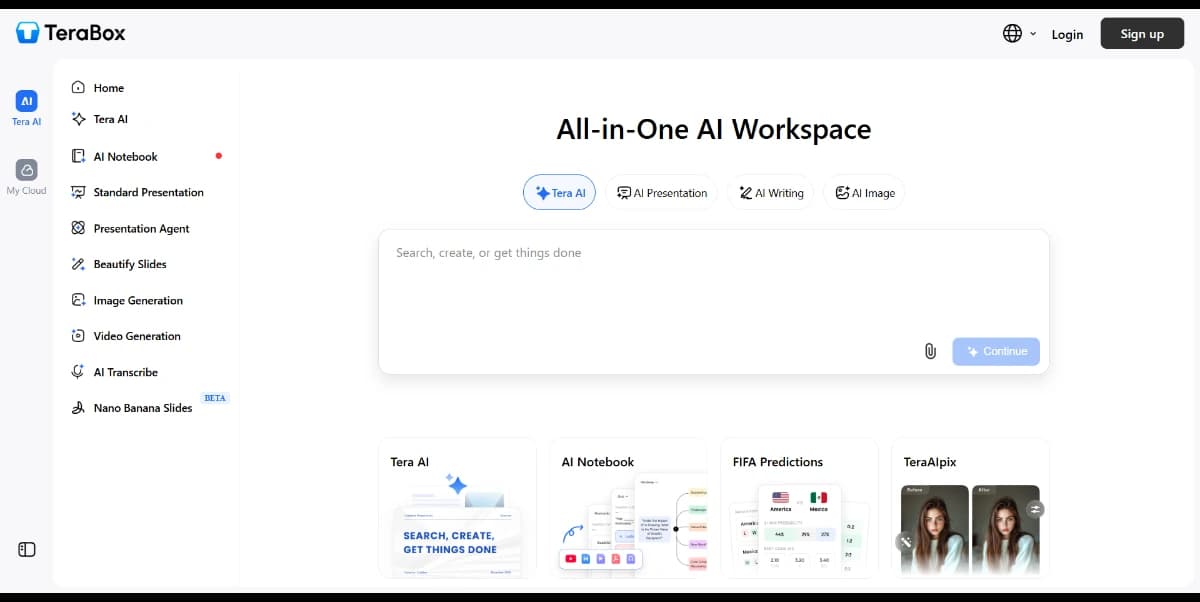Open Standard Presentation menu item
The image size is (1200, 602).
point(147,192)
